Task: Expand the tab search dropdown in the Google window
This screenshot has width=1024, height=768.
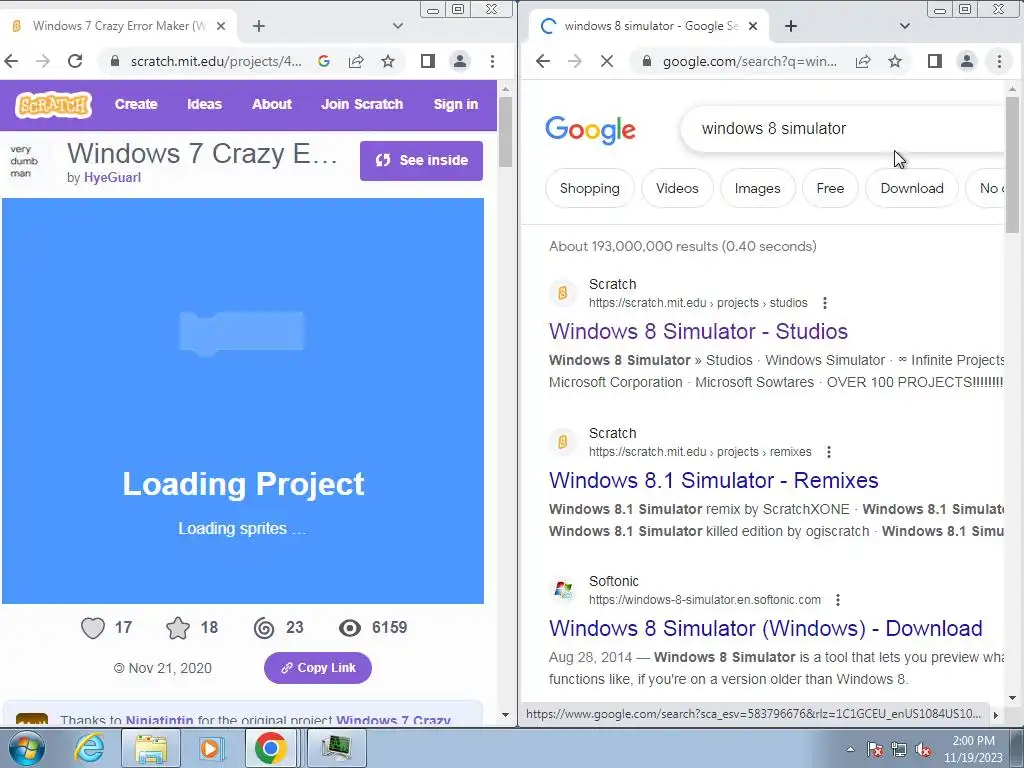Action: point(904,26)
